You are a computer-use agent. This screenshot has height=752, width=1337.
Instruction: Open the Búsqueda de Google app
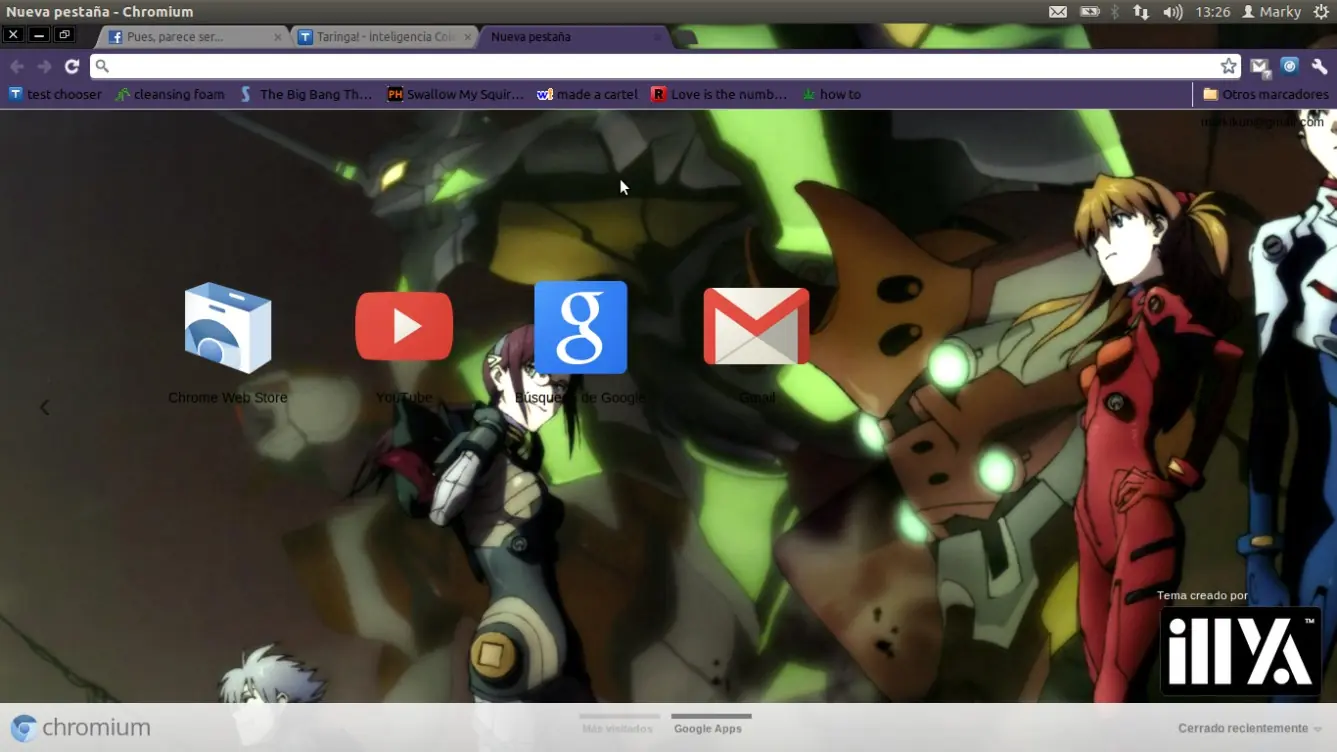pyautogui.click(x=581, y=327)
